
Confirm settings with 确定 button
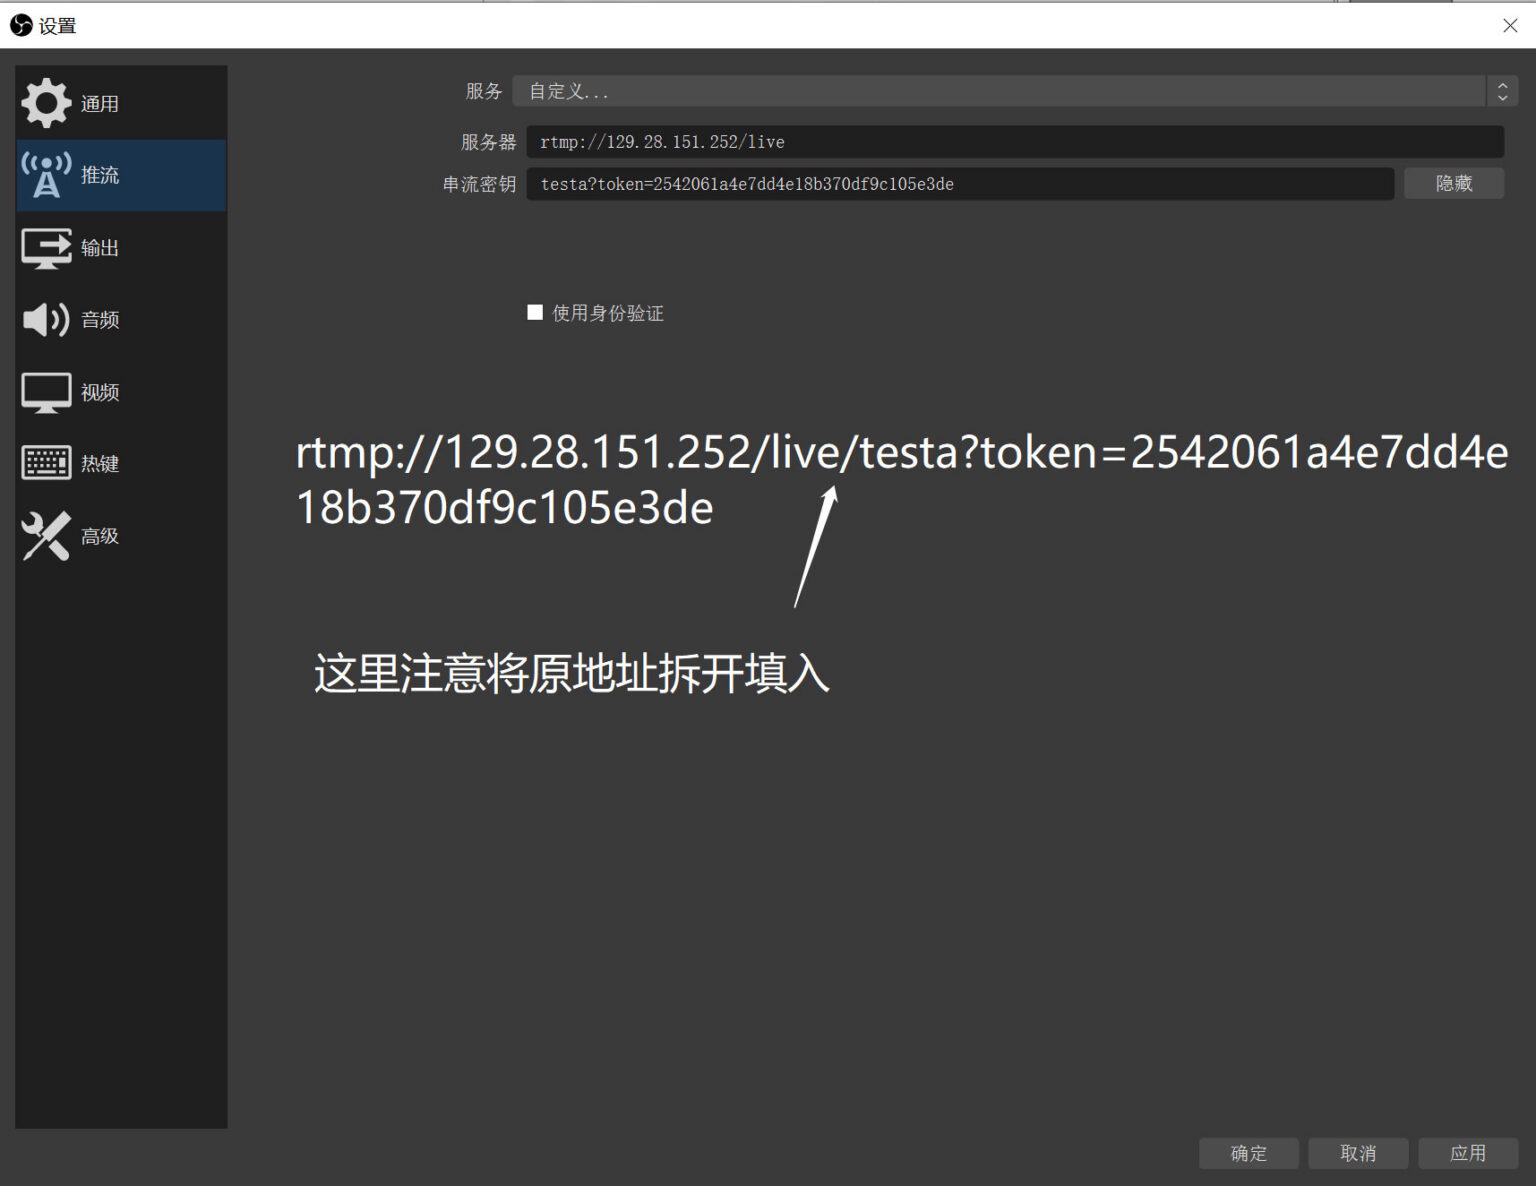(x=1249, y=1153)
